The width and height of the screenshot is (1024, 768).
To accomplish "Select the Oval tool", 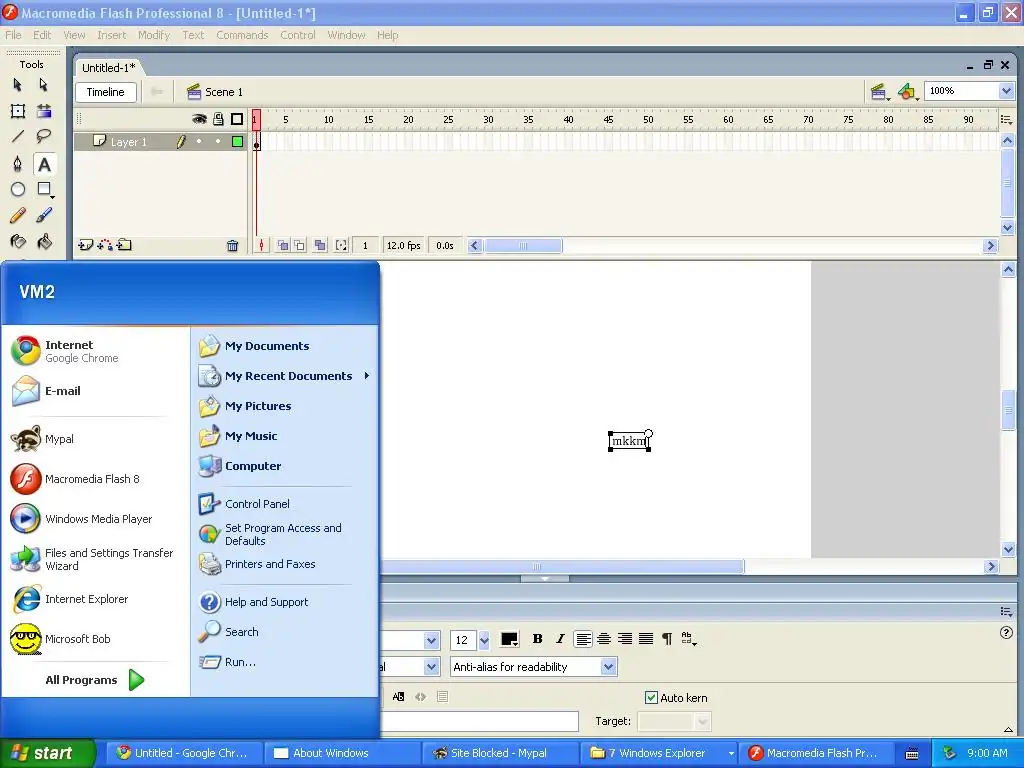I will coord(18,189).
